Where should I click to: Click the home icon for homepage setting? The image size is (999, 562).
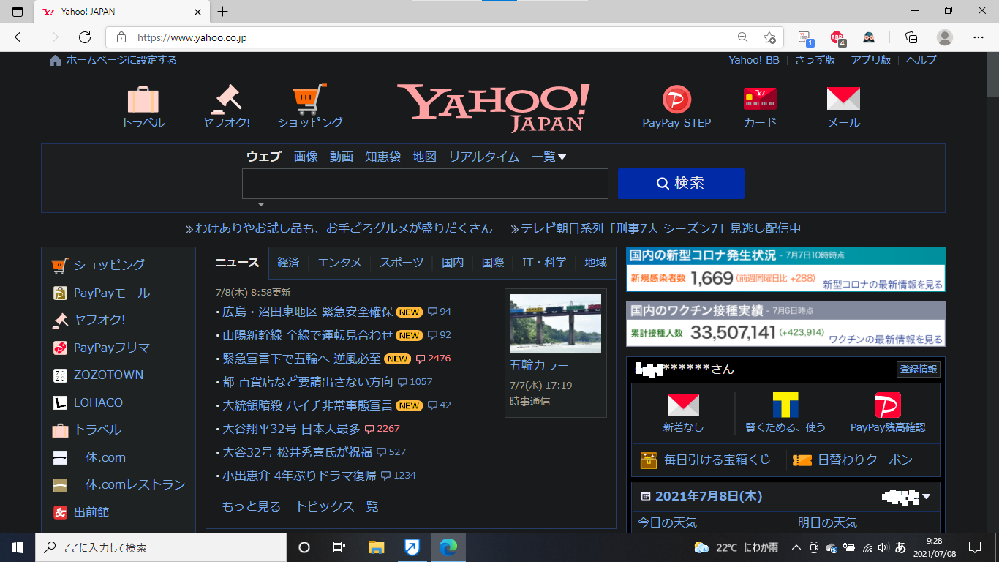[55, 60]
